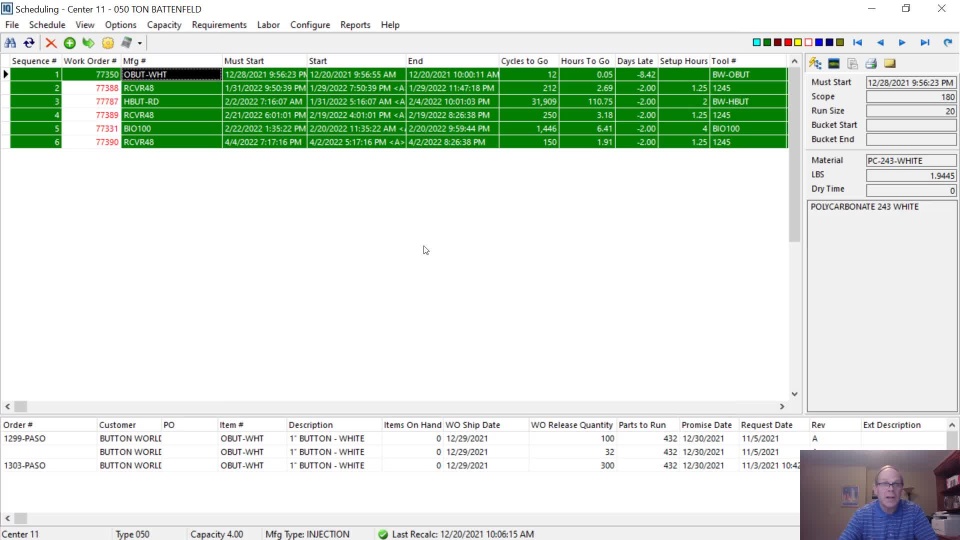Go to last work center
960x540 pixels.
click(x=924, y=42)
